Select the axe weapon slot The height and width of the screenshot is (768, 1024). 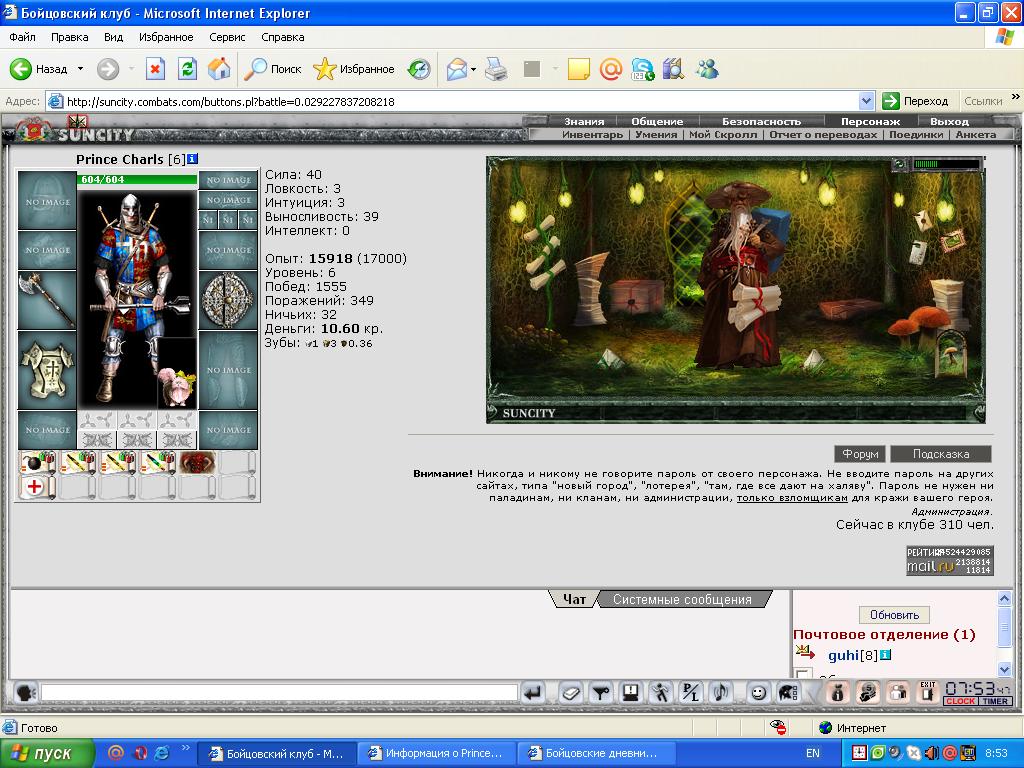tap(47, 300)
